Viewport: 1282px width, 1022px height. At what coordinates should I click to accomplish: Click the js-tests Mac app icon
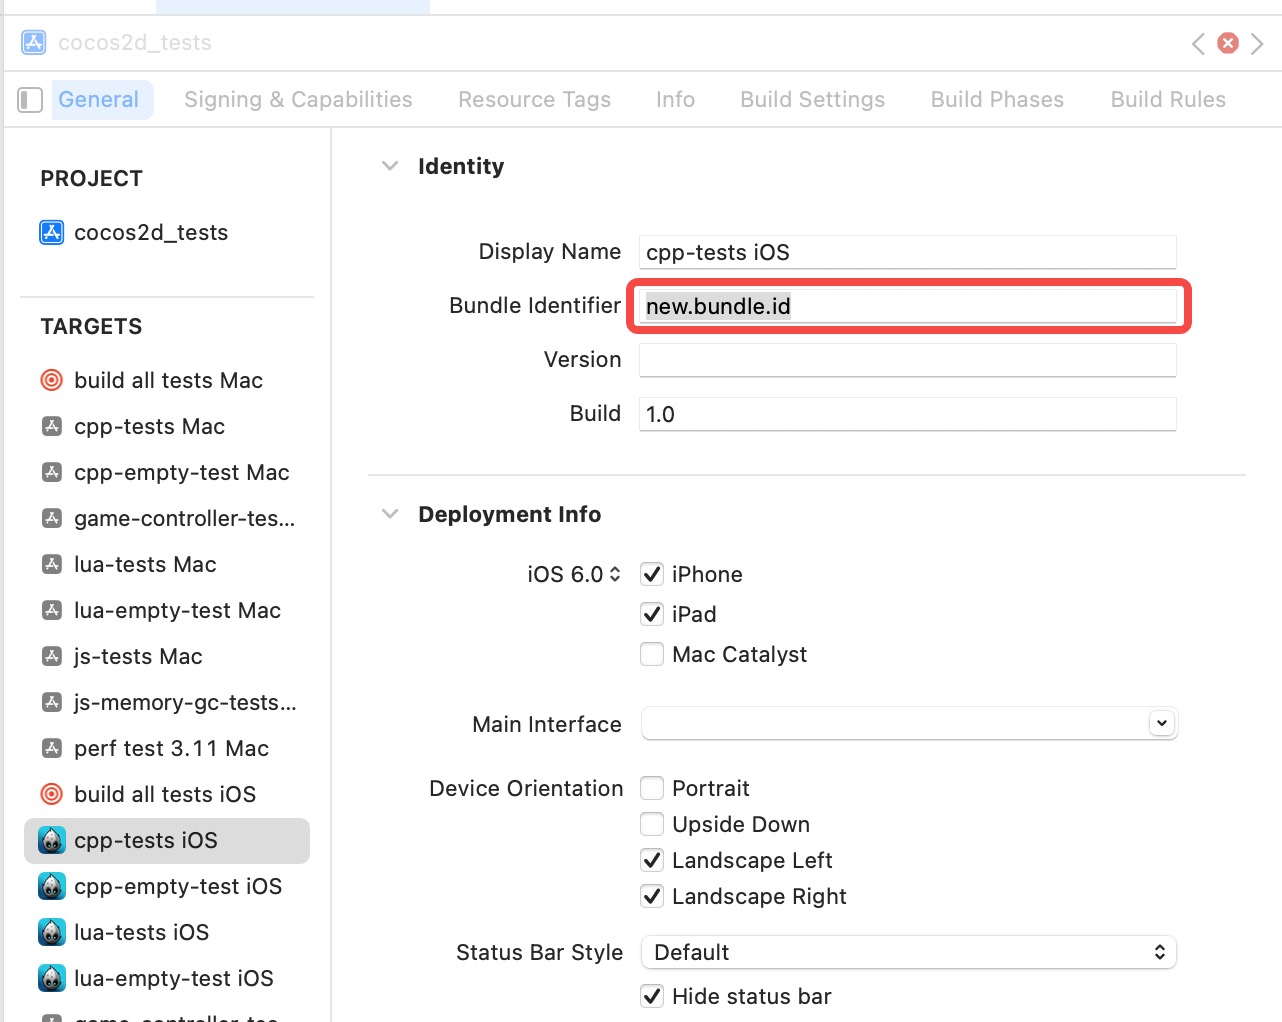(x=52, y=656)
